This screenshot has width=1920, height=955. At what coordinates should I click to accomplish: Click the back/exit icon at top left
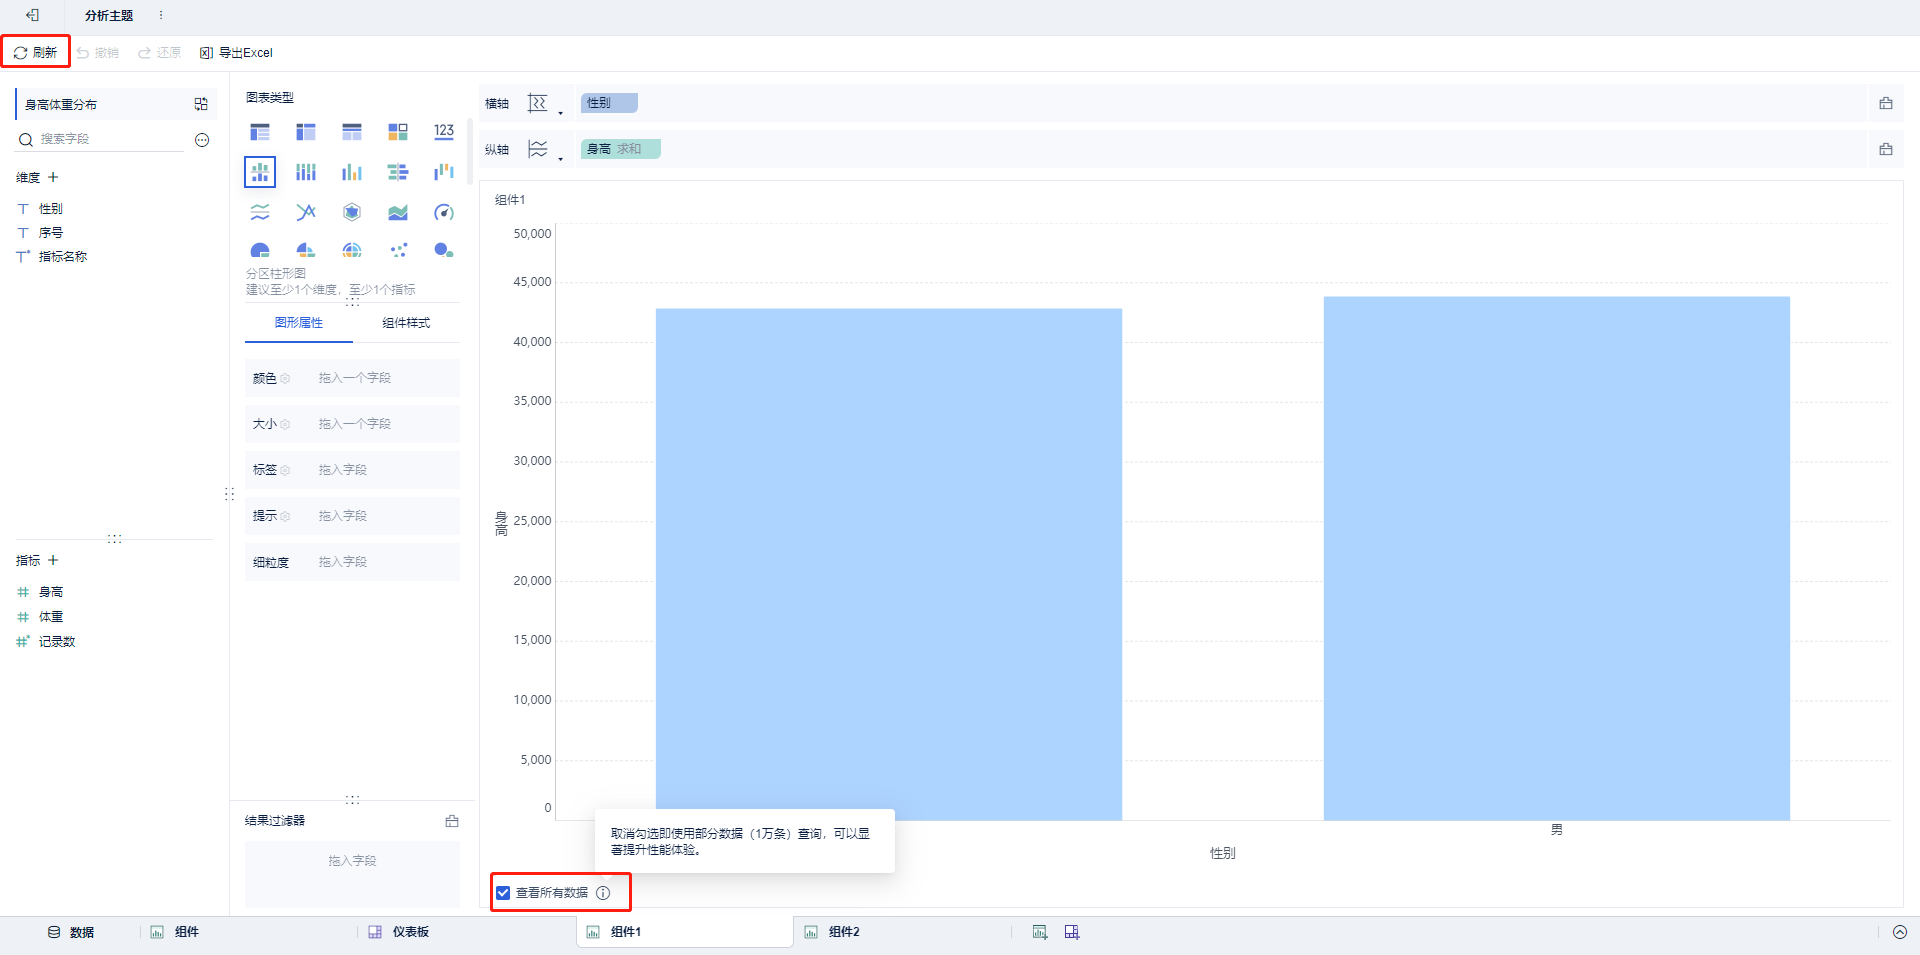32,15
